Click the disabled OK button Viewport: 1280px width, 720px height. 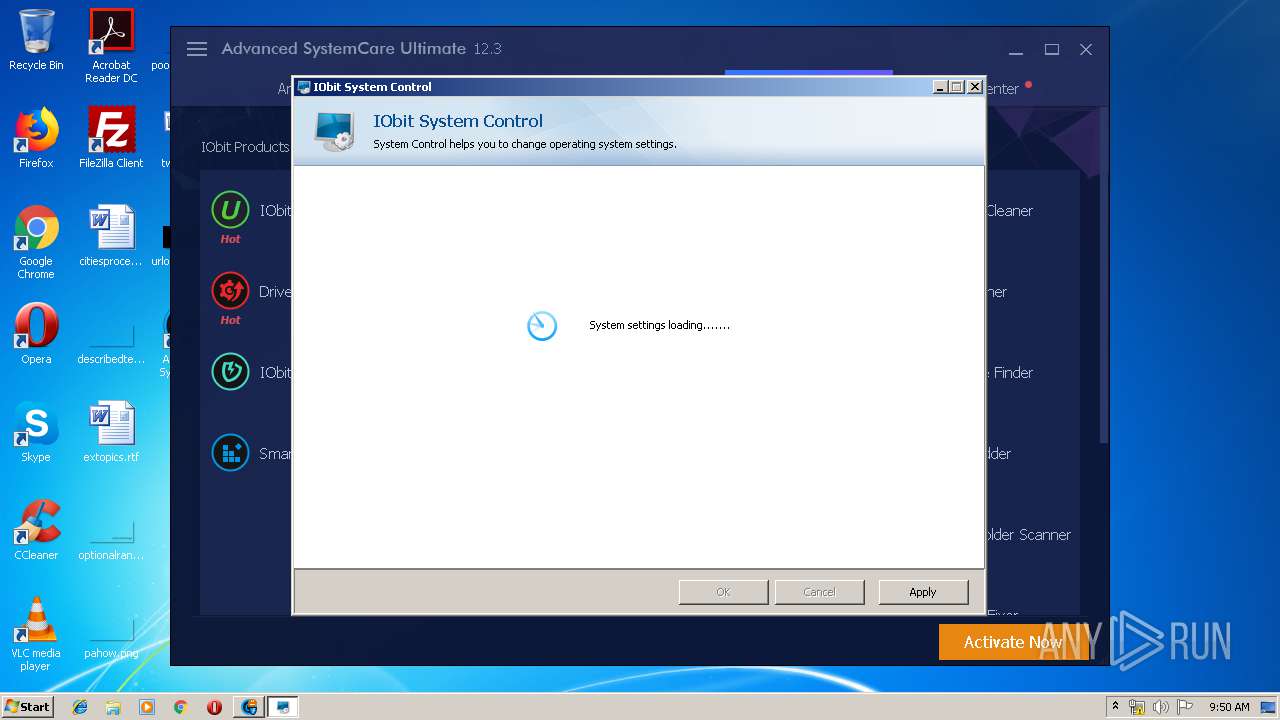click(723, 592)
